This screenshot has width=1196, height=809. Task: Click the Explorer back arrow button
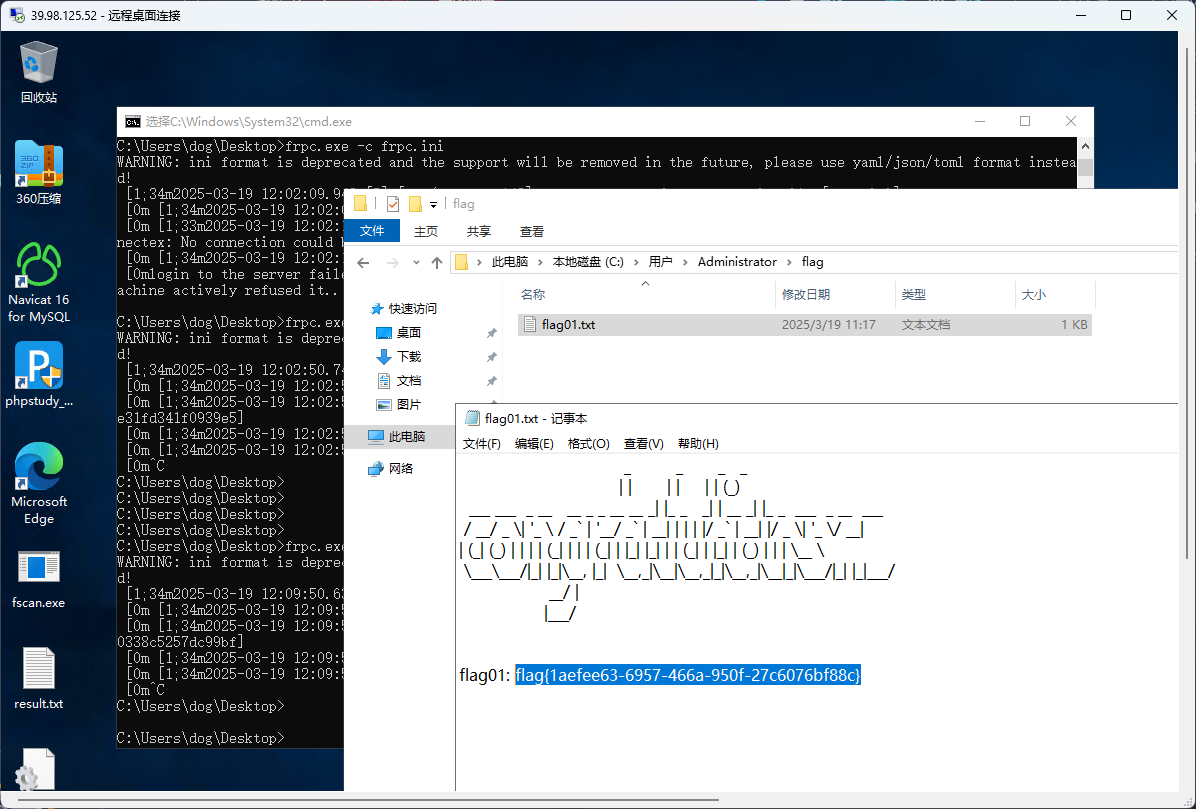click(364, 262)
